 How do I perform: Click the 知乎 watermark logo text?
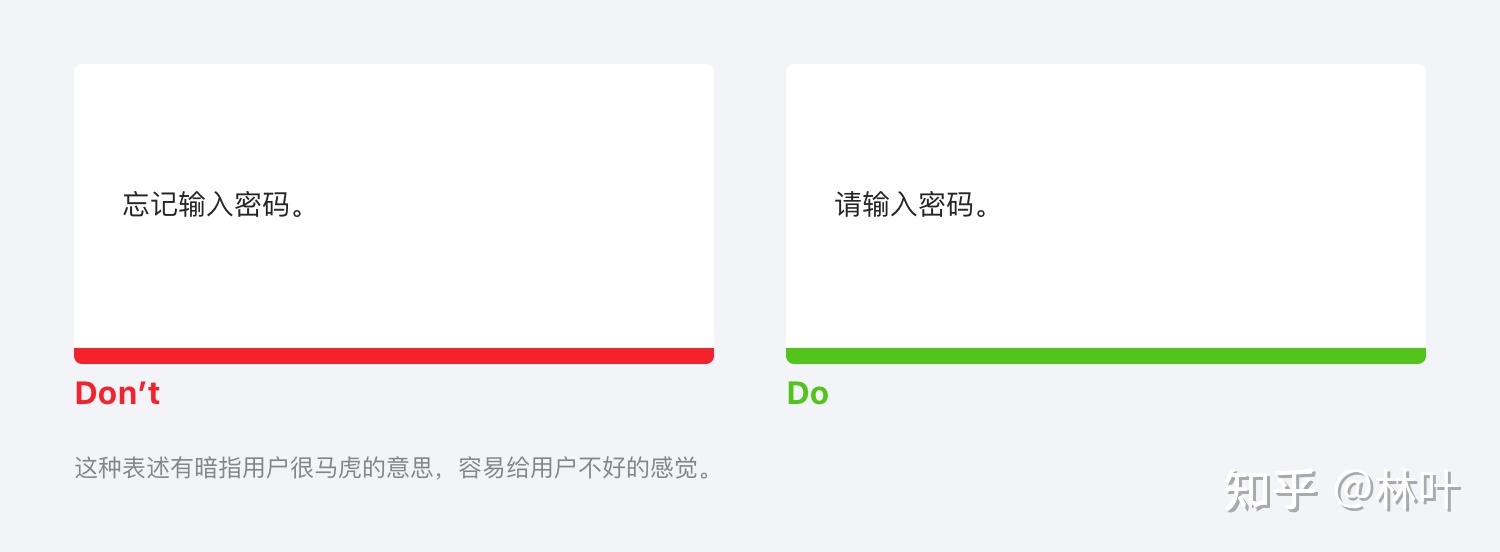click(1271, 493)
